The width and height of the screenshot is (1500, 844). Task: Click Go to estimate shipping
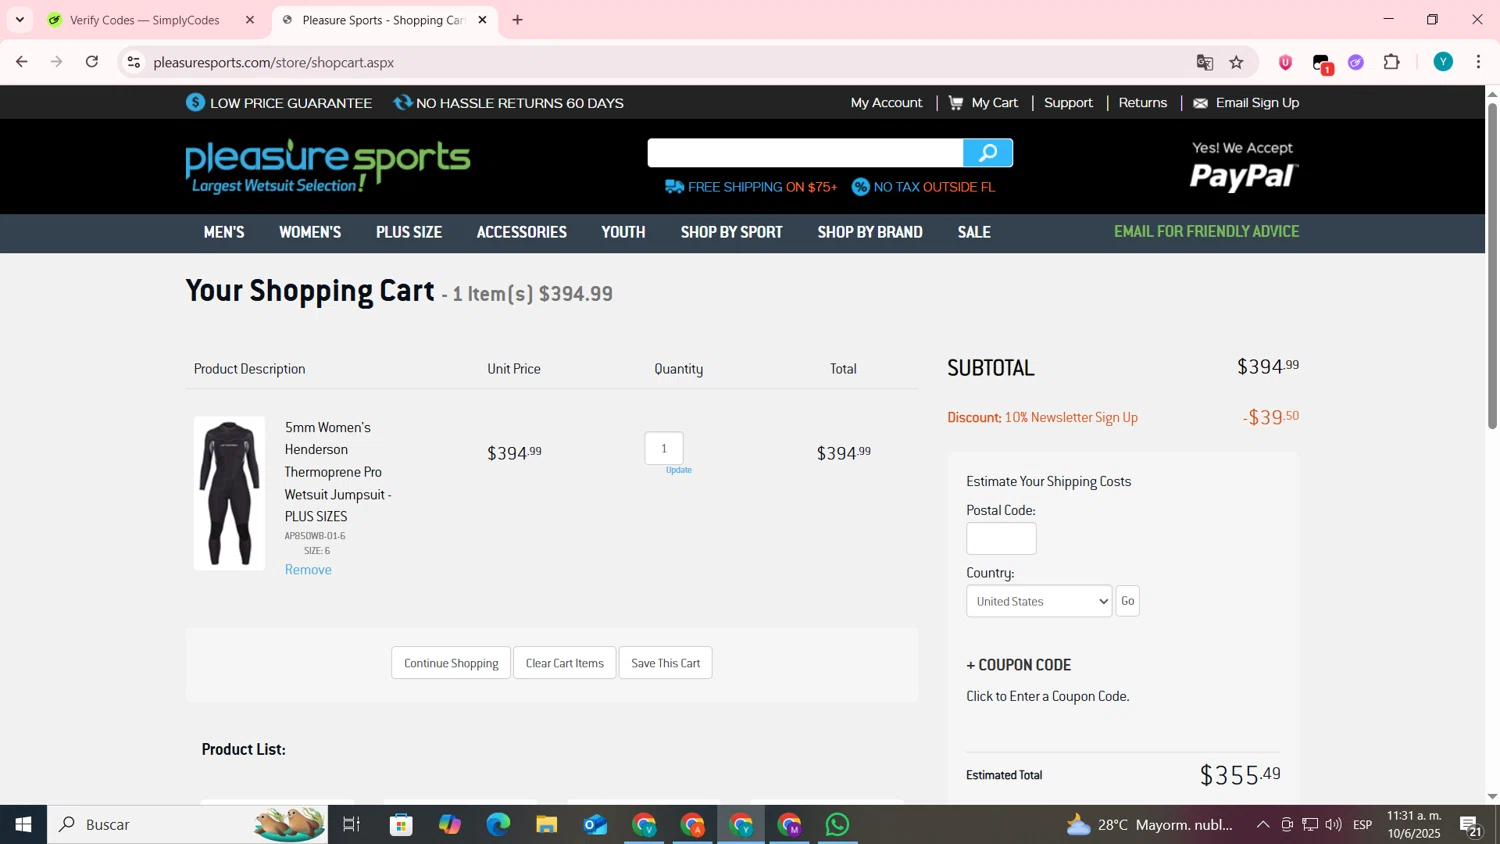pos(1128,601)
